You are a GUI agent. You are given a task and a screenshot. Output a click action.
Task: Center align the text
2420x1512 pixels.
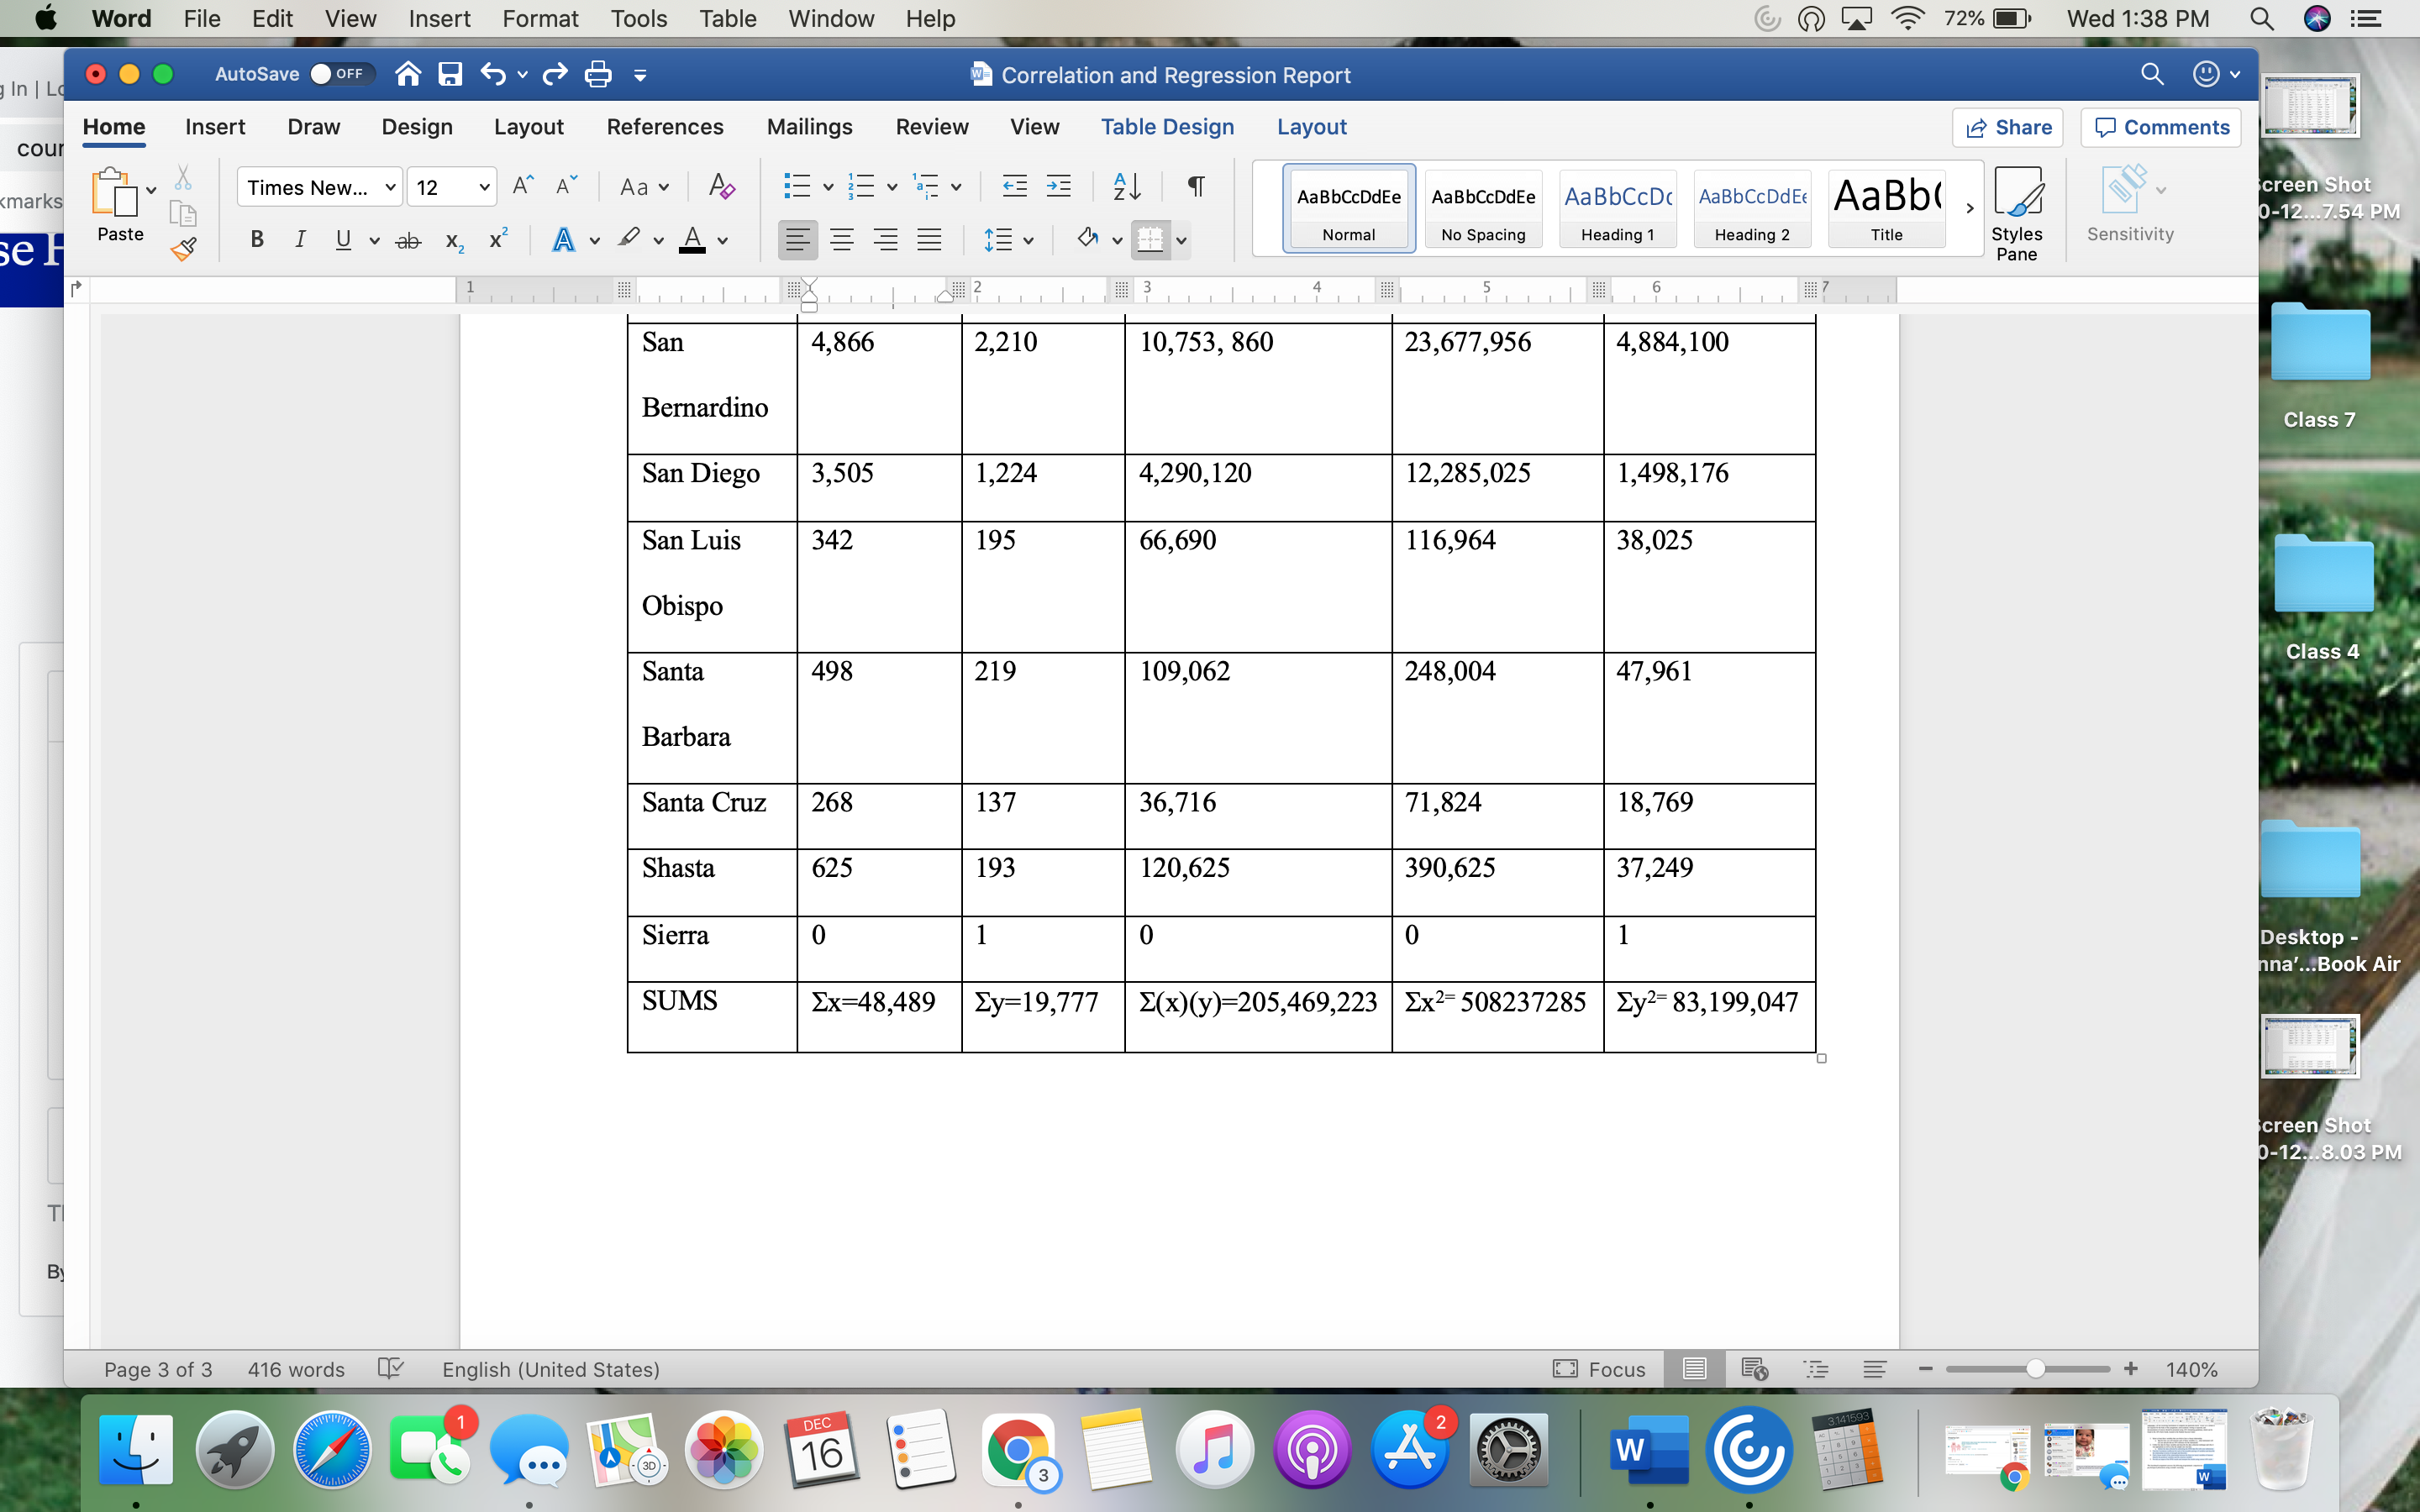[x=843, y=239]
